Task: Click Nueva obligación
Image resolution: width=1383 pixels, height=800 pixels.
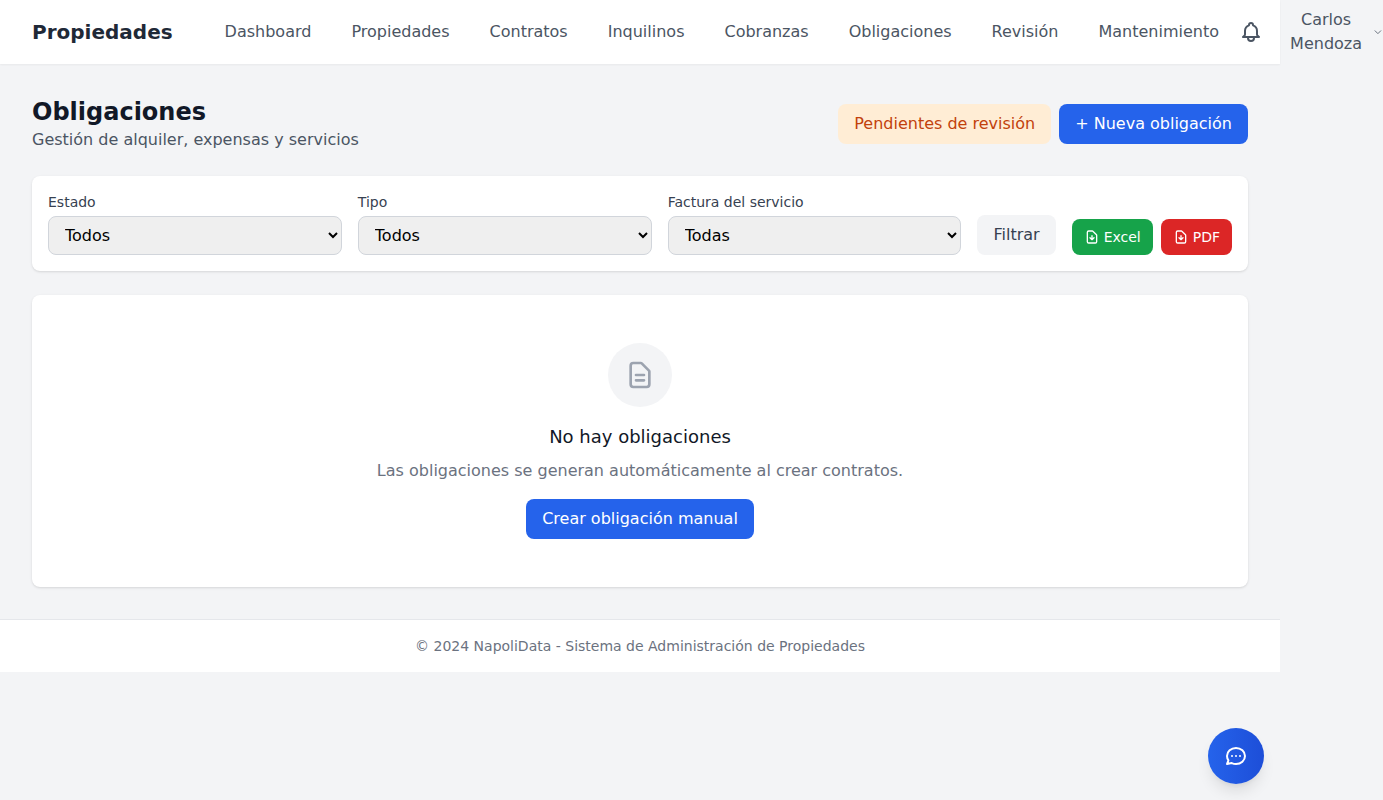Action: (x=1153, y=123)
